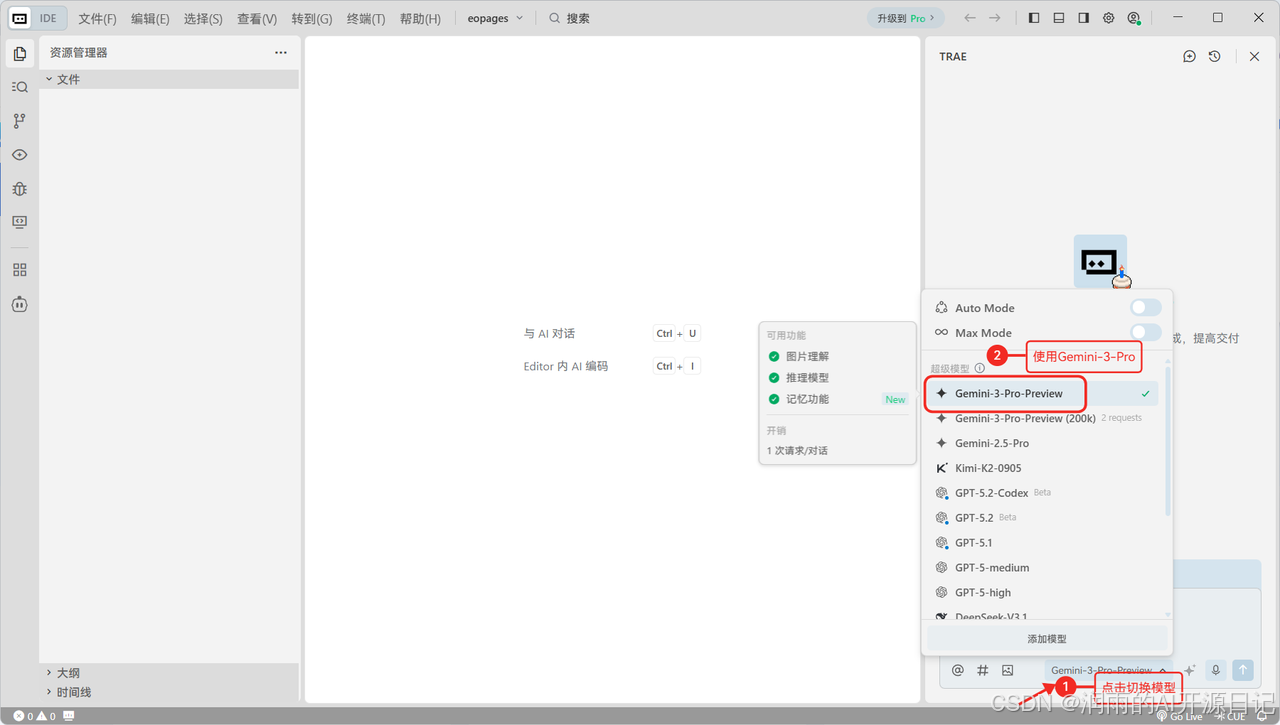Open the Run and Debug bug icon

pos(20,189)
